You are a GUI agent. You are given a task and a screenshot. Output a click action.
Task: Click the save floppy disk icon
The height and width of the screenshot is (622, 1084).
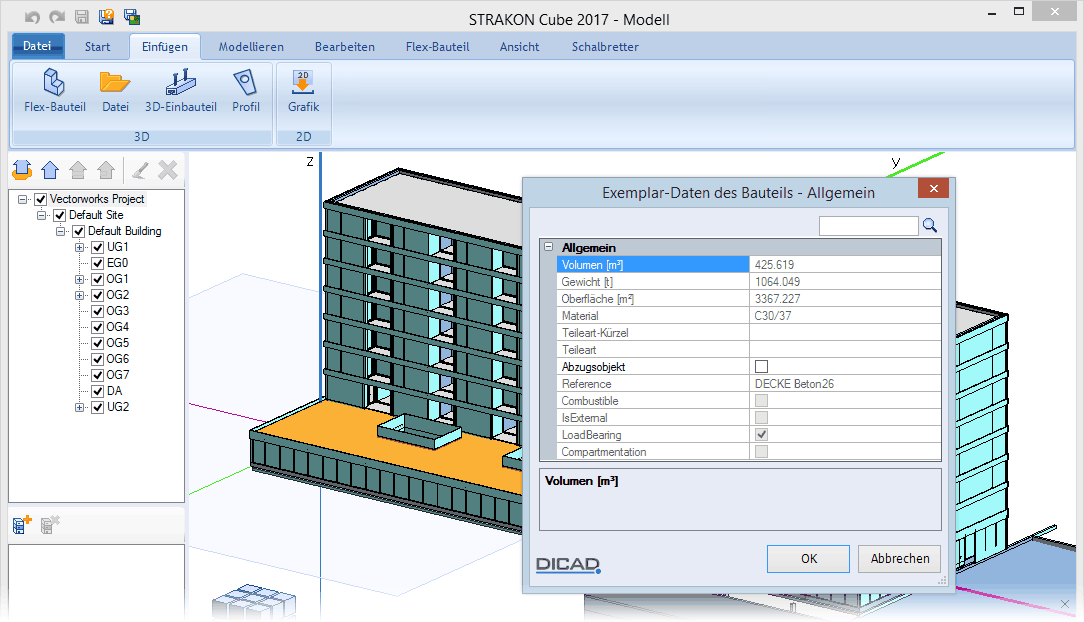click(x=82, y=17)
